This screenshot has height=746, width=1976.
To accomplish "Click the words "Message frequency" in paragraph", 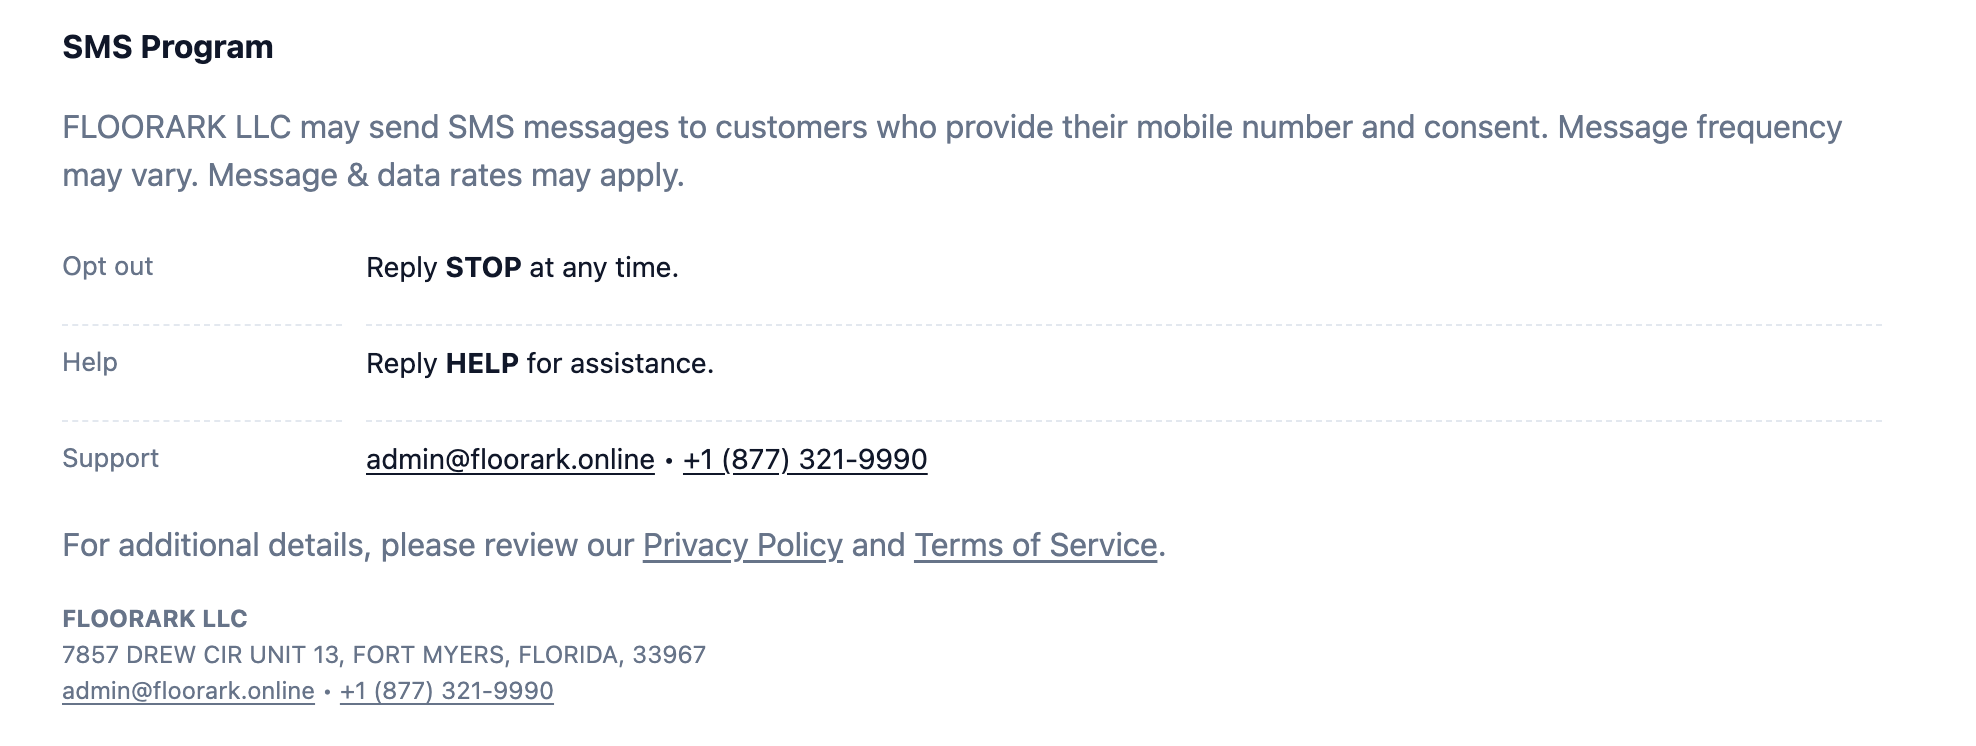I will (x=1699, y=127).
